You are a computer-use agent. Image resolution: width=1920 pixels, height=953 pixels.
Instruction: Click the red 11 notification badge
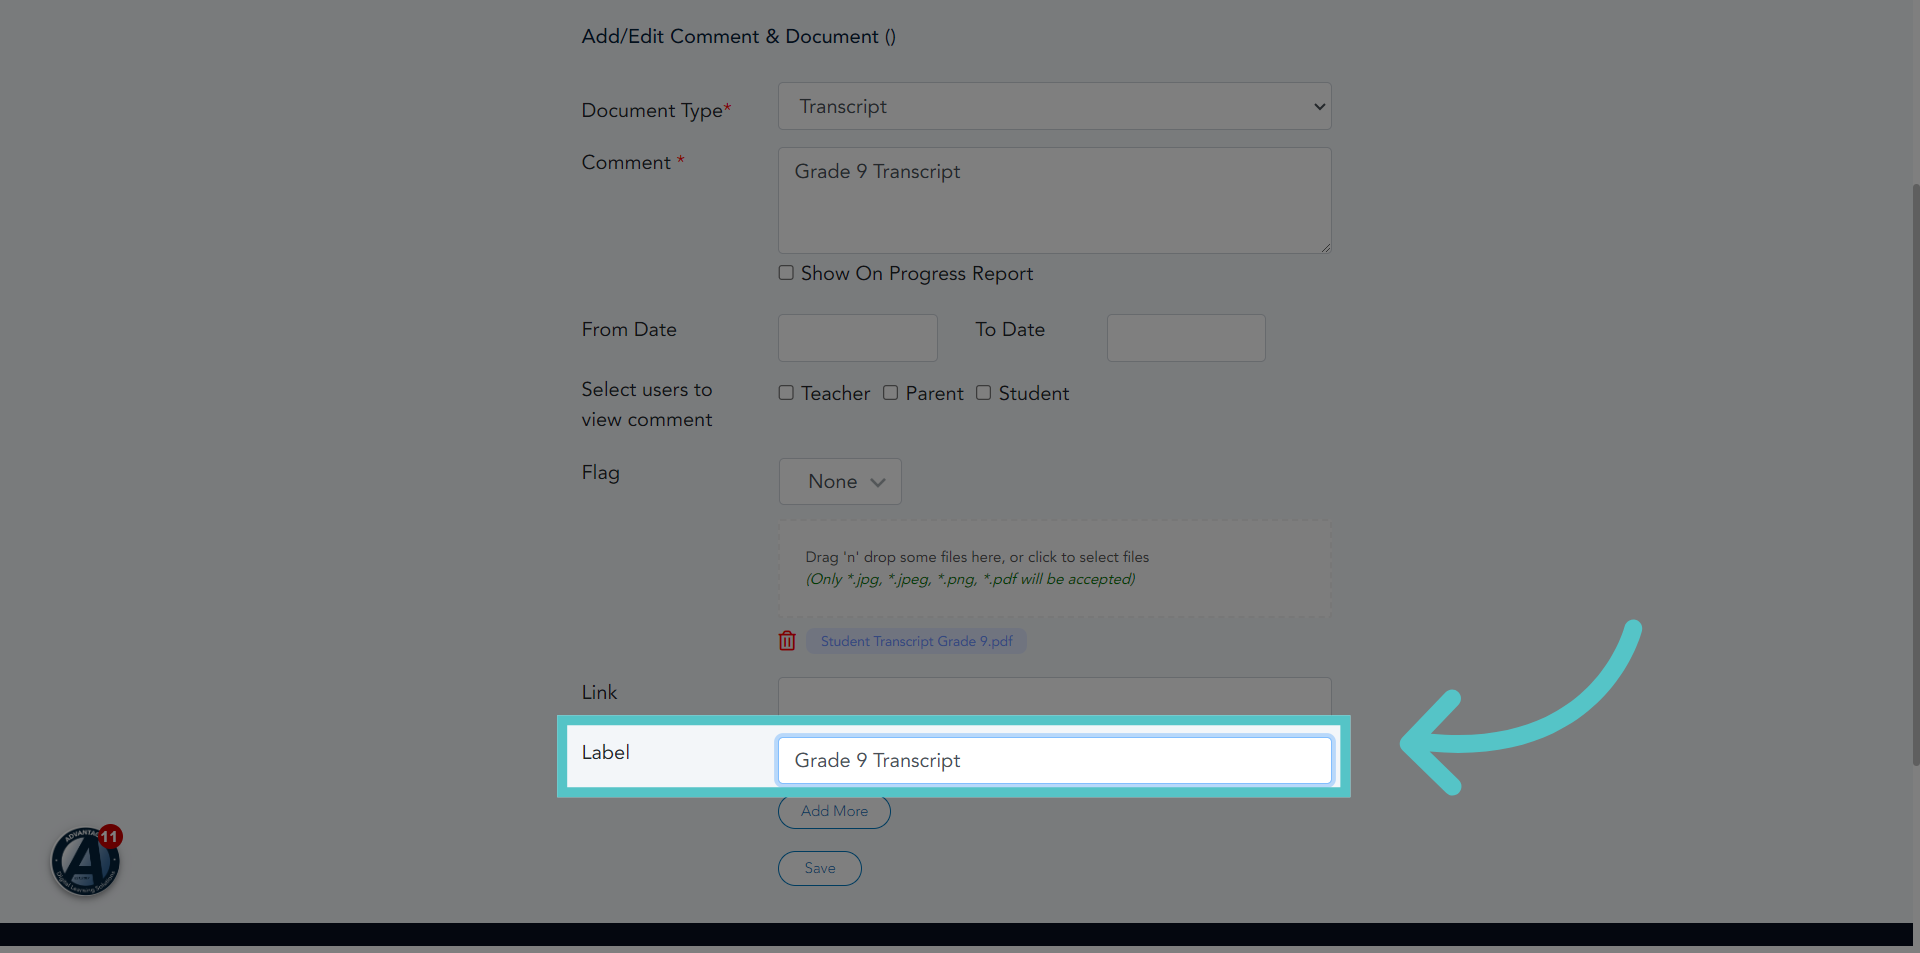tap(110, 836)
